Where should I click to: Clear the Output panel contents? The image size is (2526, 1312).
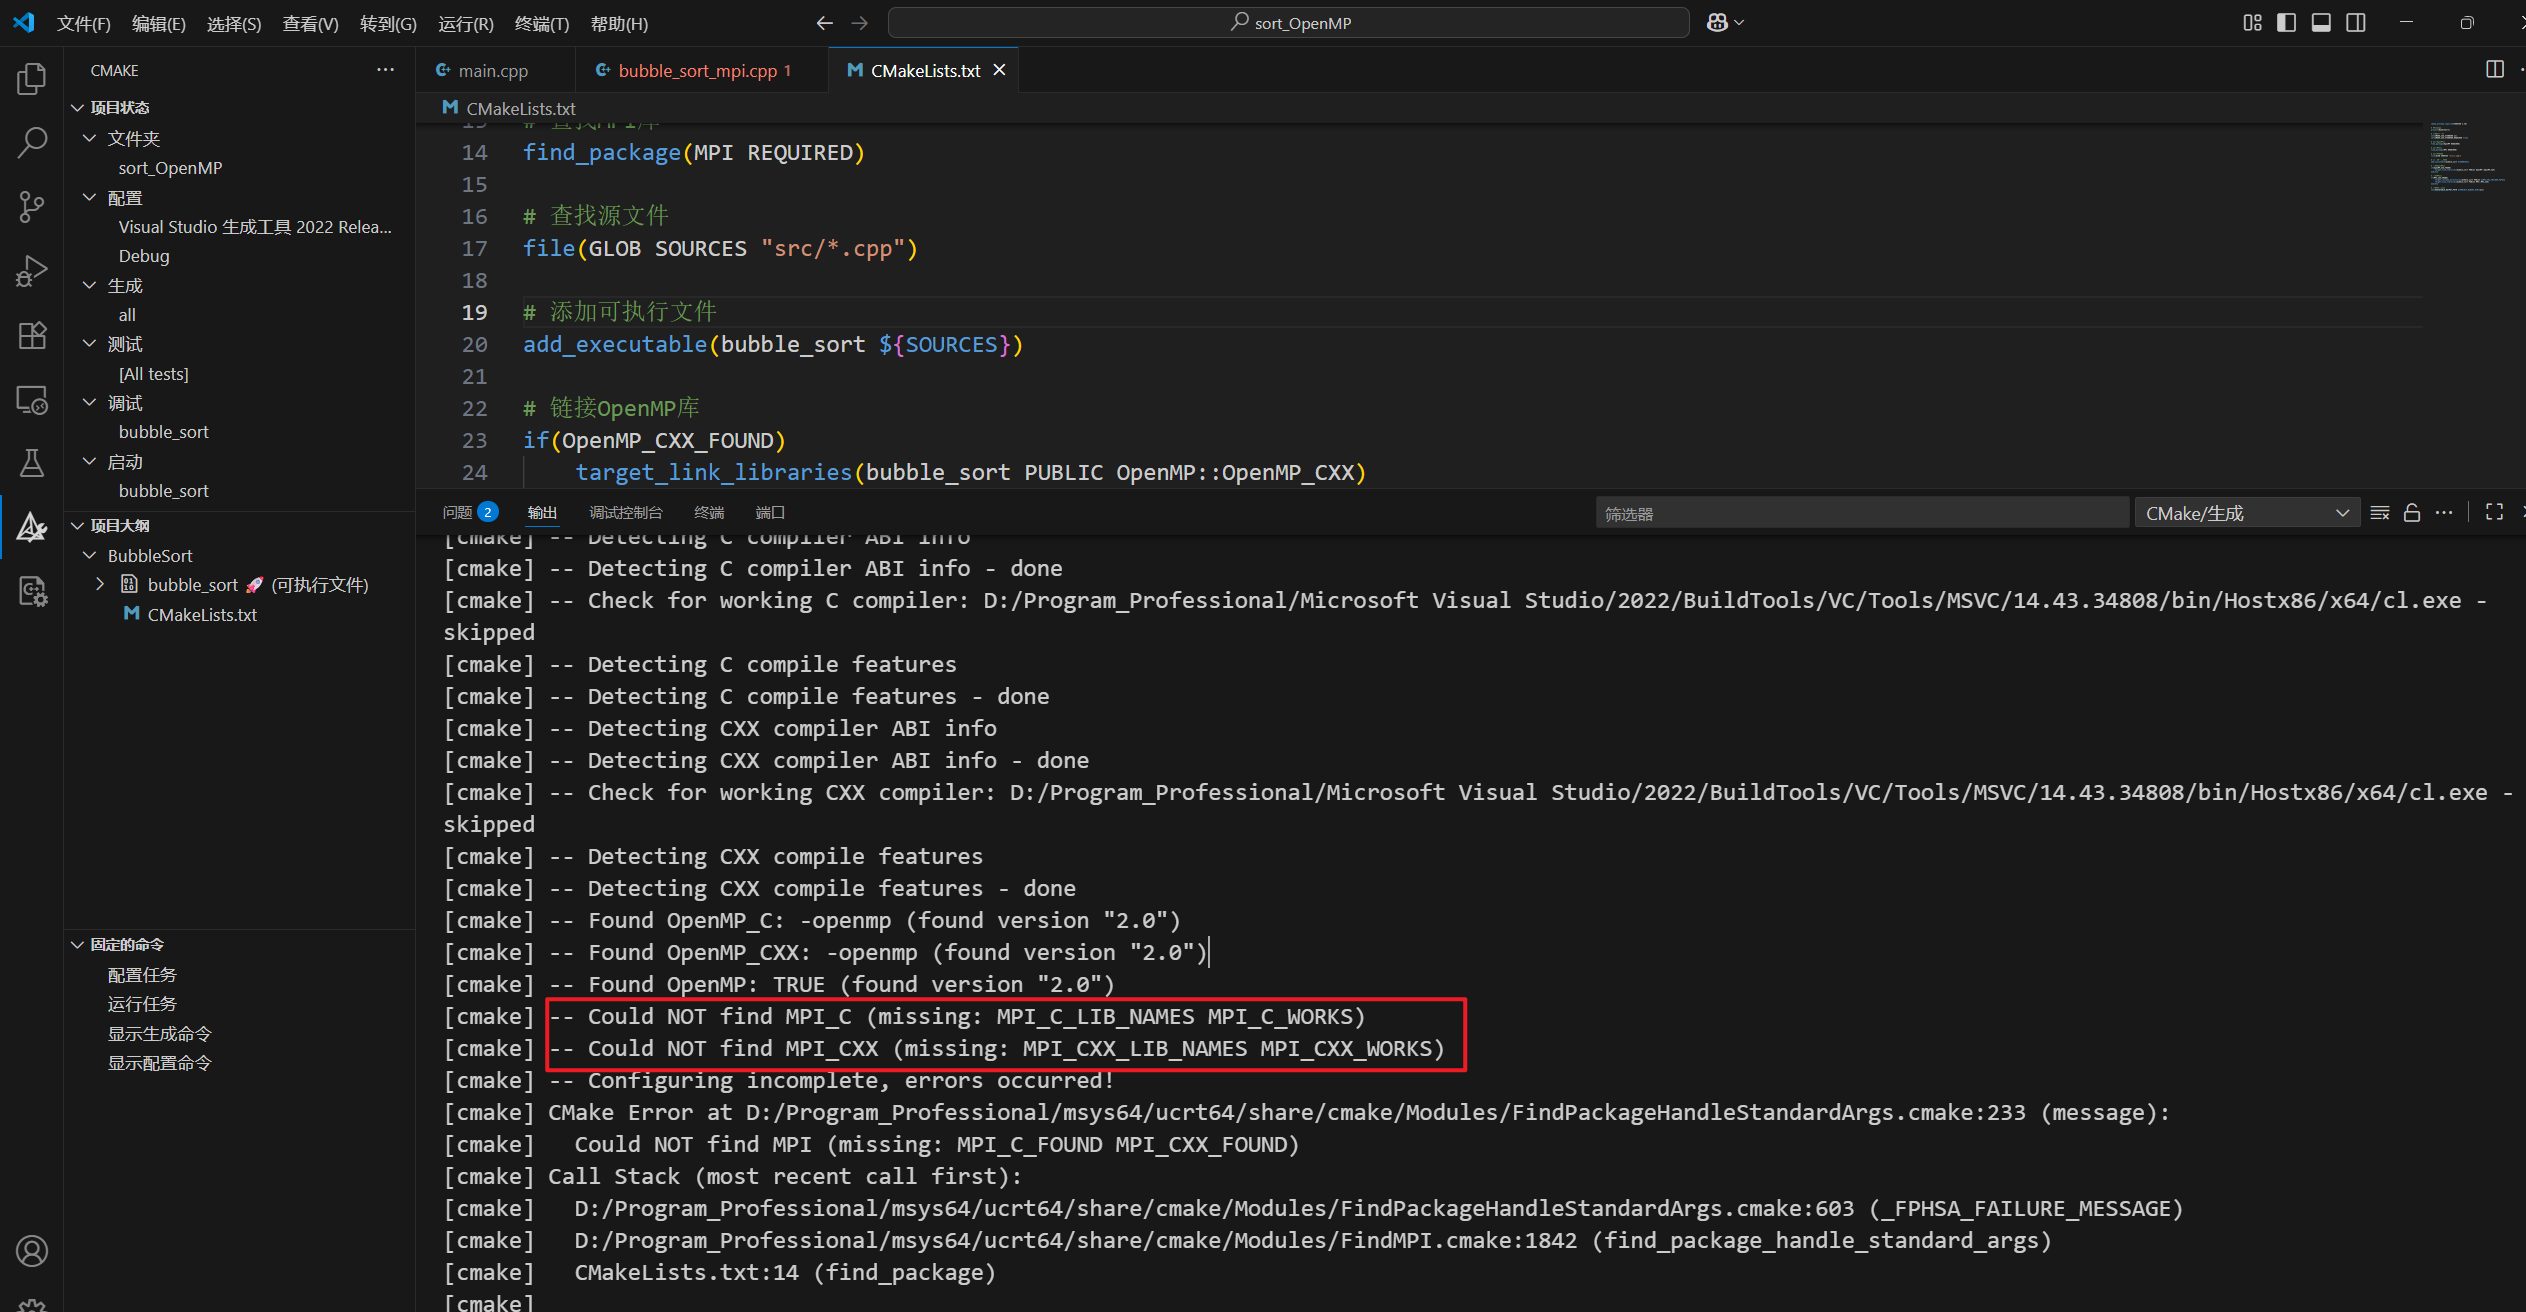point(2379,512)
